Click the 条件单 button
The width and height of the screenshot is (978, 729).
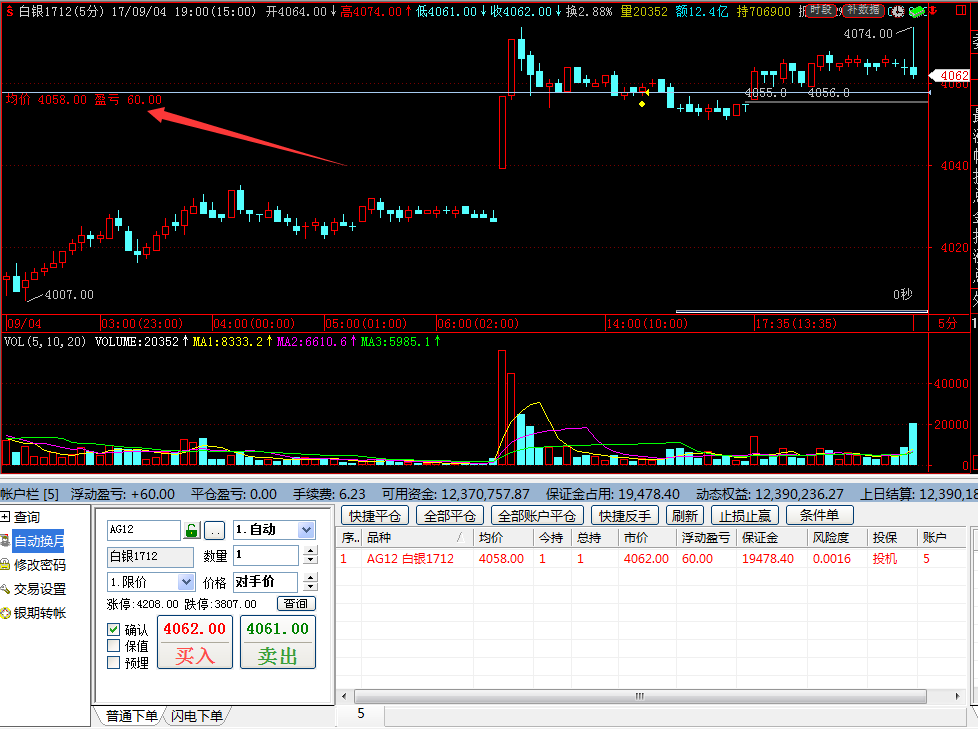820,516
